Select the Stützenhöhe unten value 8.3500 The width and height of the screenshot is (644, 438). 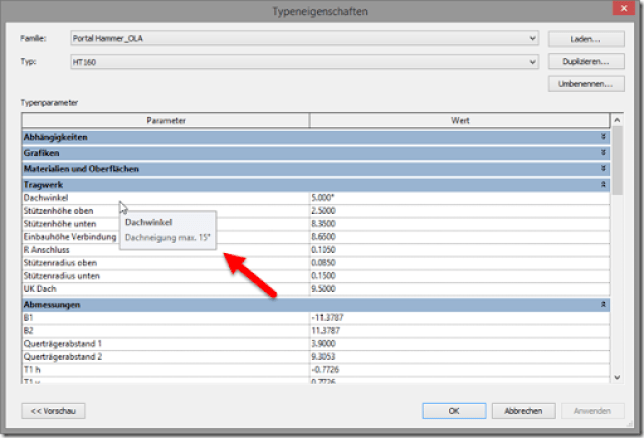coord(460,224)
